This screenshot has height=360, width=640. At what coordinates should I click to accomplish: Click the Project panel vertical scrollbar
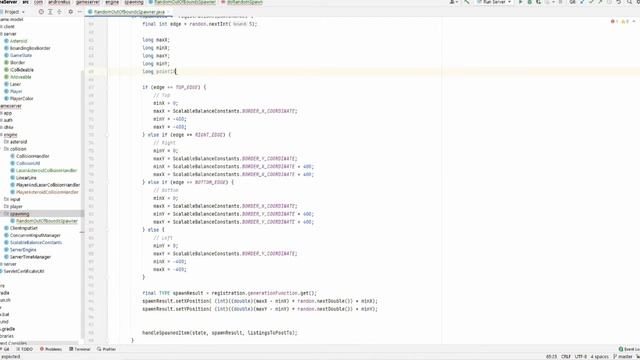[x=82, y=204]
